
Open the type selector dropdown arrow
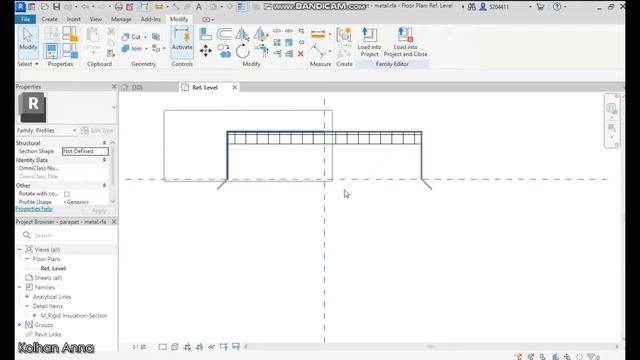point(114,108)
